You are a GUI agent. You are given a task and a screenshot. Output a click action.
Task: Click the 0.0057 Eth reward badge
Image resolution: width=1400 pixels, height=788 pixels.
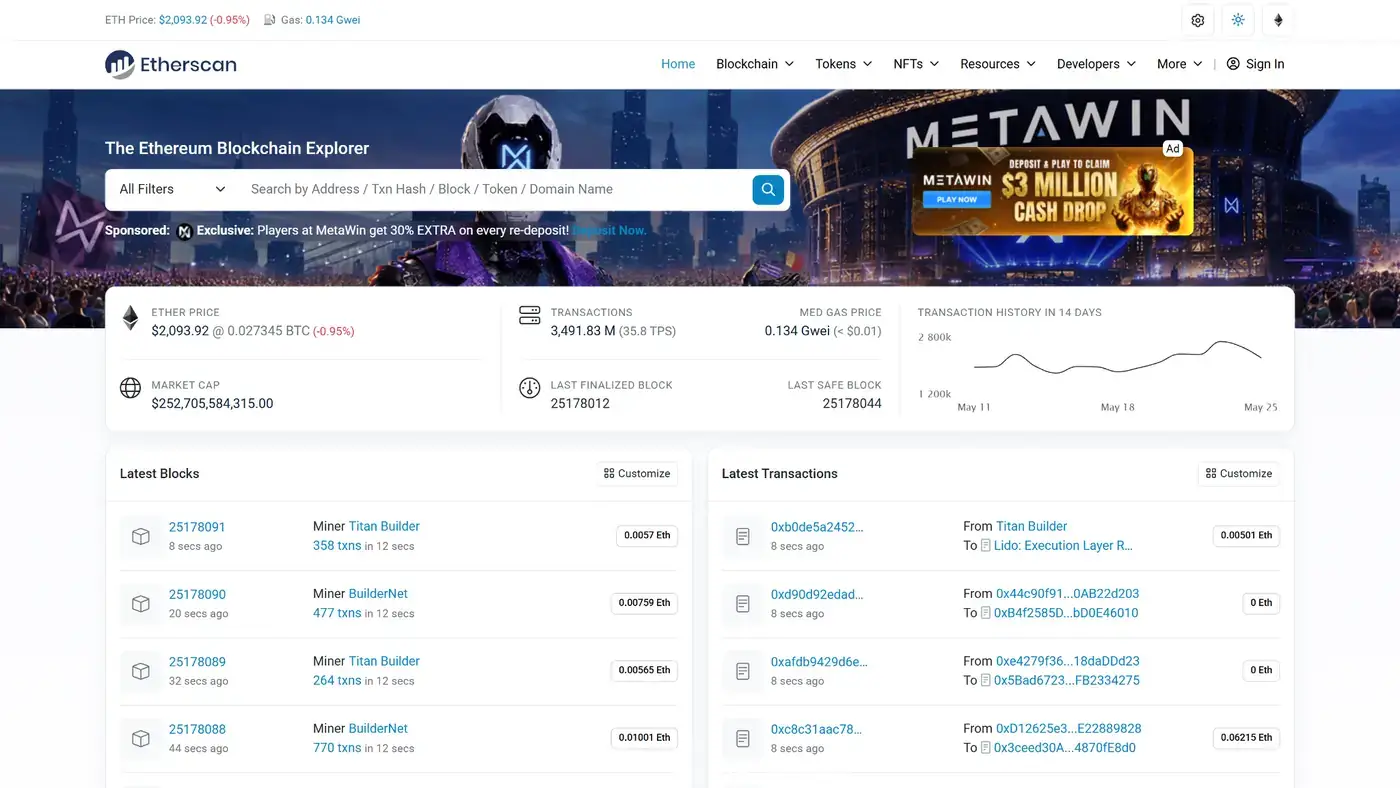click(647, 536)
